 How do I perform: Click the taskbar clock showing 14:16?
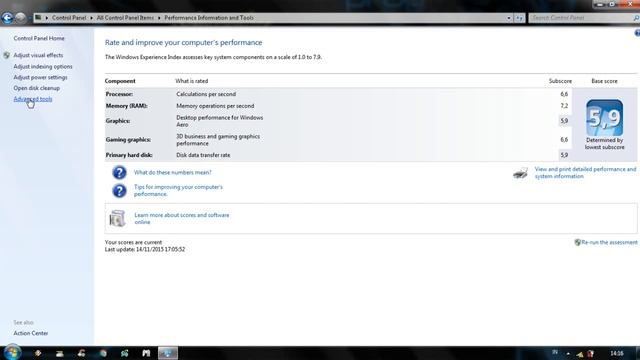coord(617,353)
